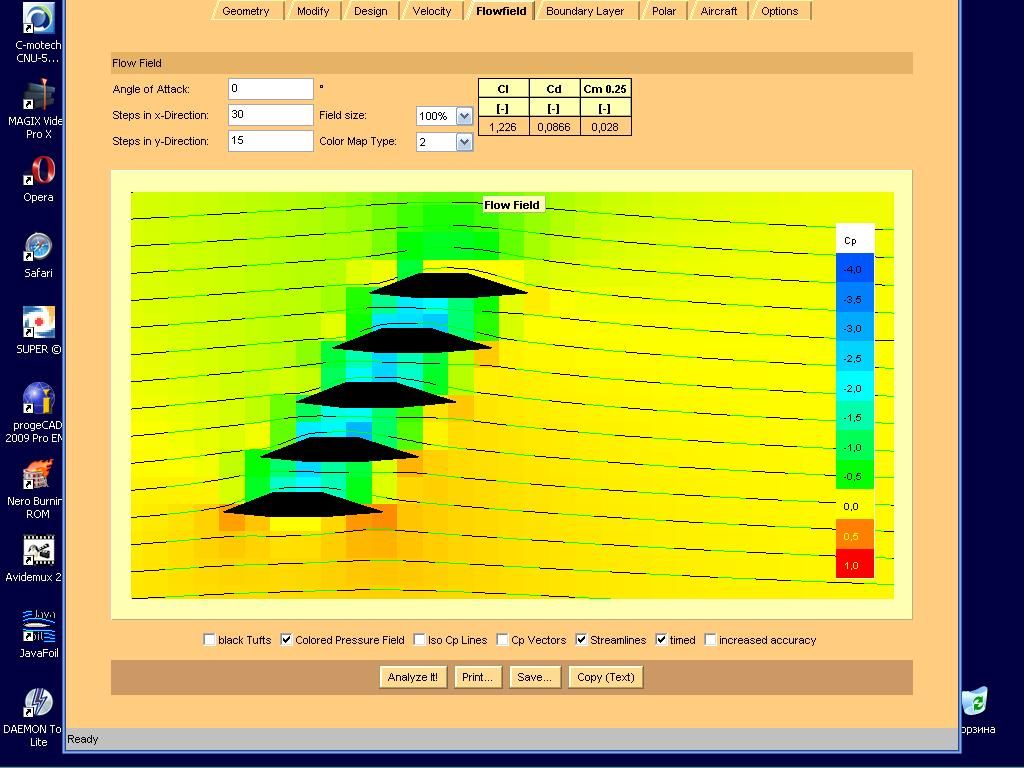Click the Ready status bar text
The width and height of the screenshot is (1024, 768).
point(82,739)
